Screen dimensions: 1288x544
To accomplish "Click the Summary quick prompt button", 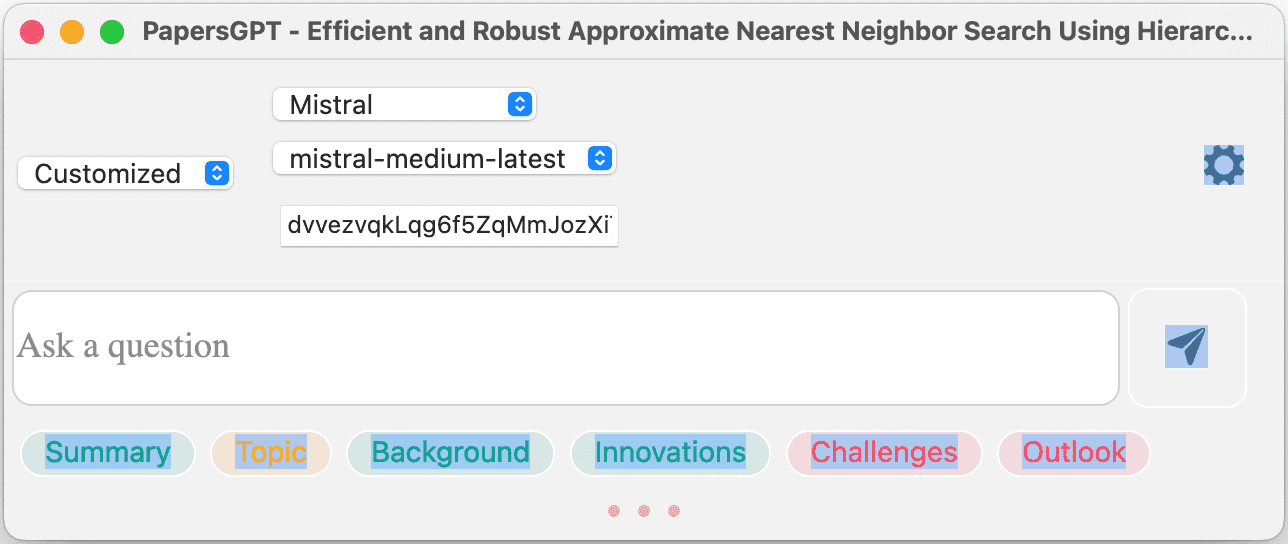I will click(x=108, y=453).
